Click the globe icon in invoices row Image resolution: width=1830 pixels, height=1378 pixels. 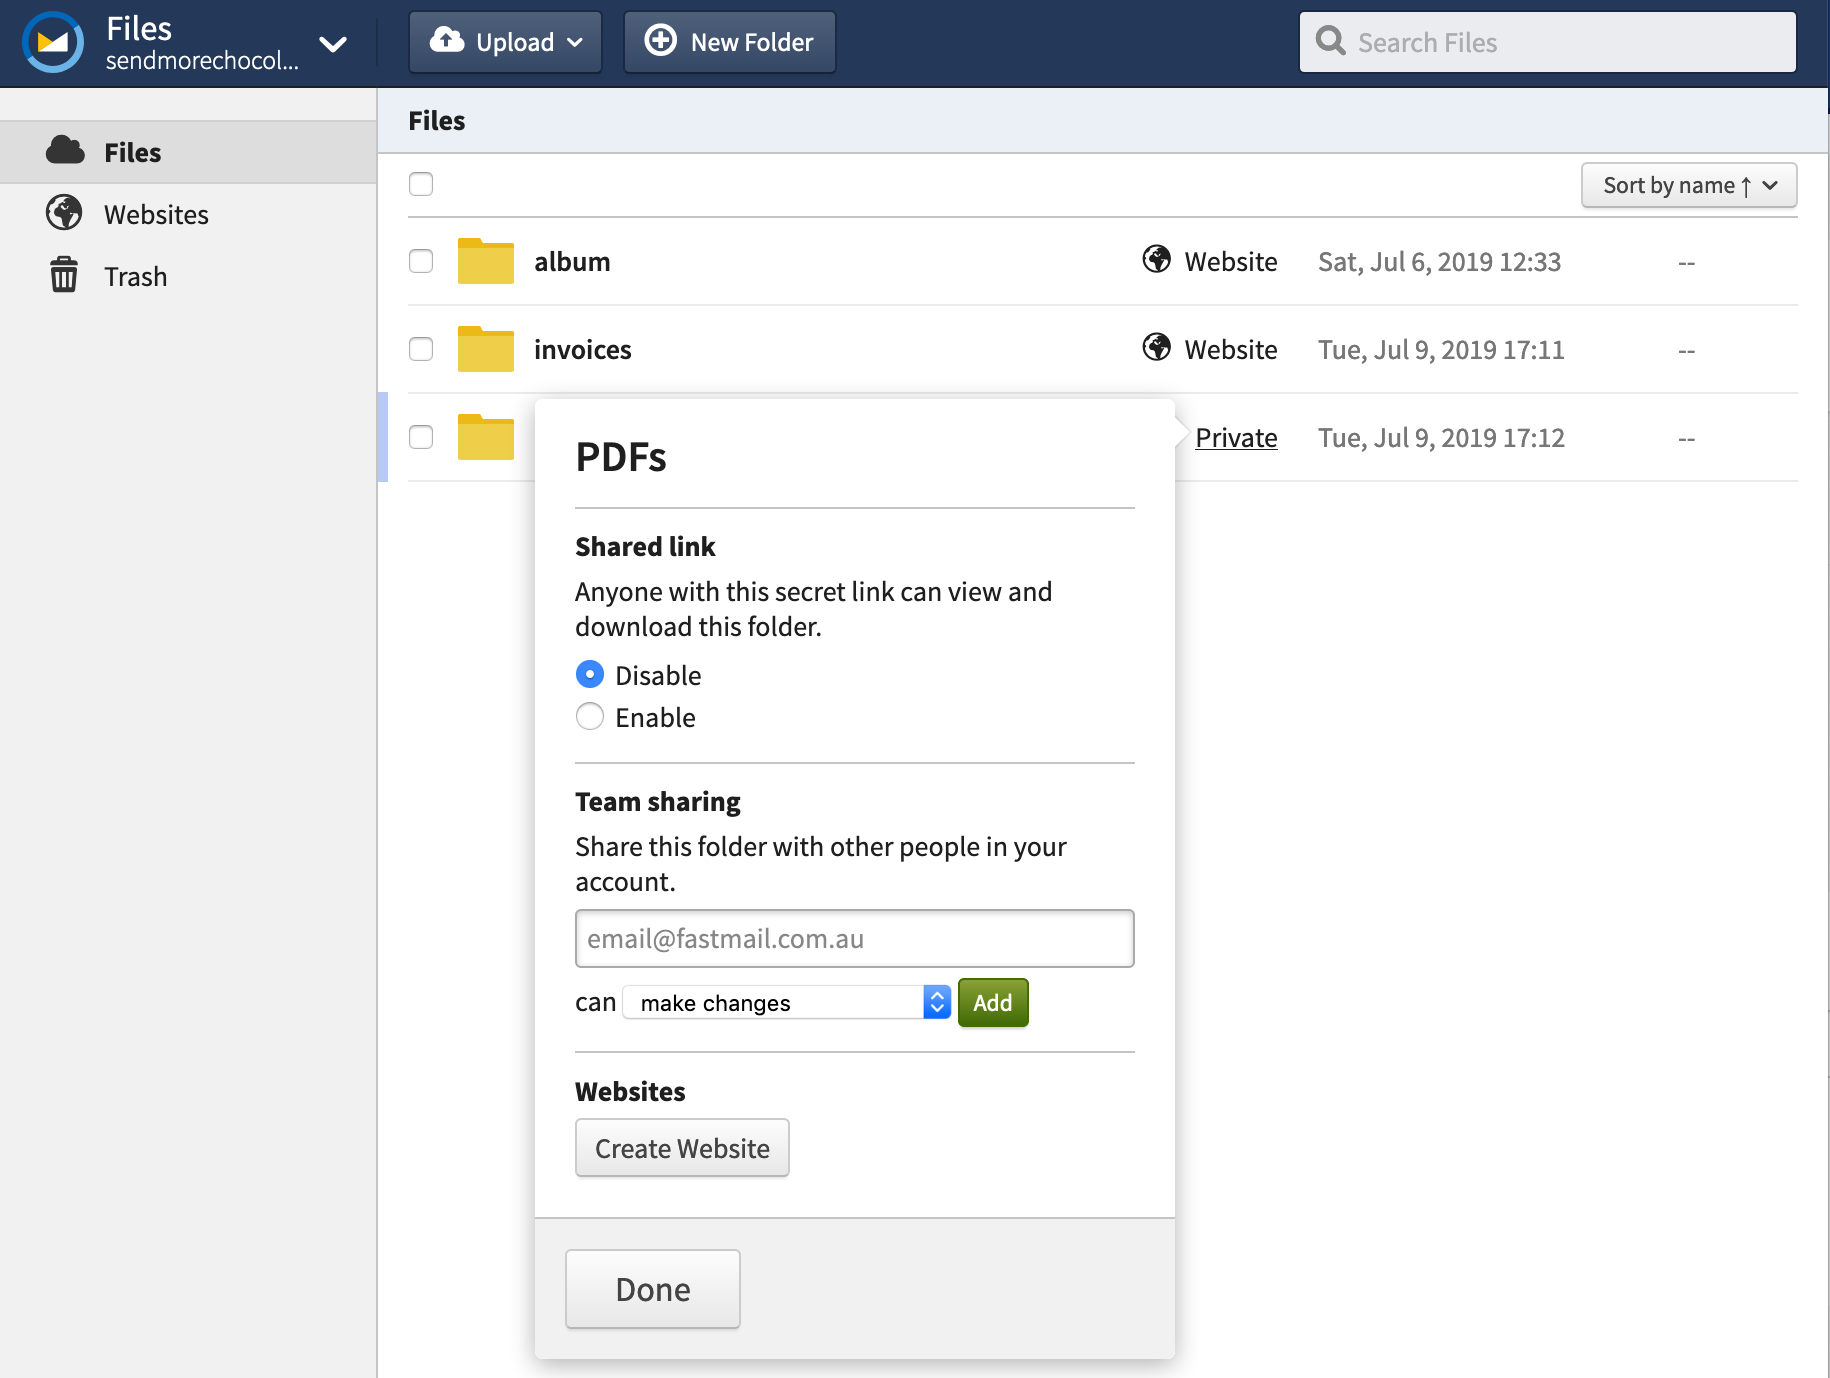pyautogui.click(x=1157, y=347)
